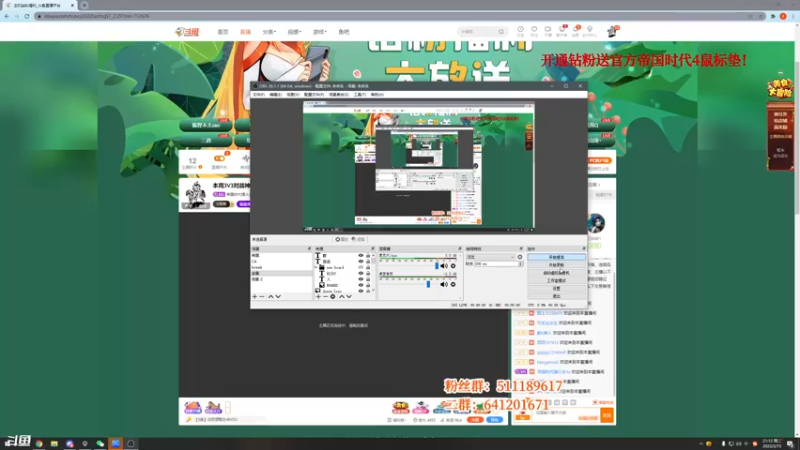Screen dimensions: 800x450
Task: Open the 工具 menu in OBS
Action: 360,95
